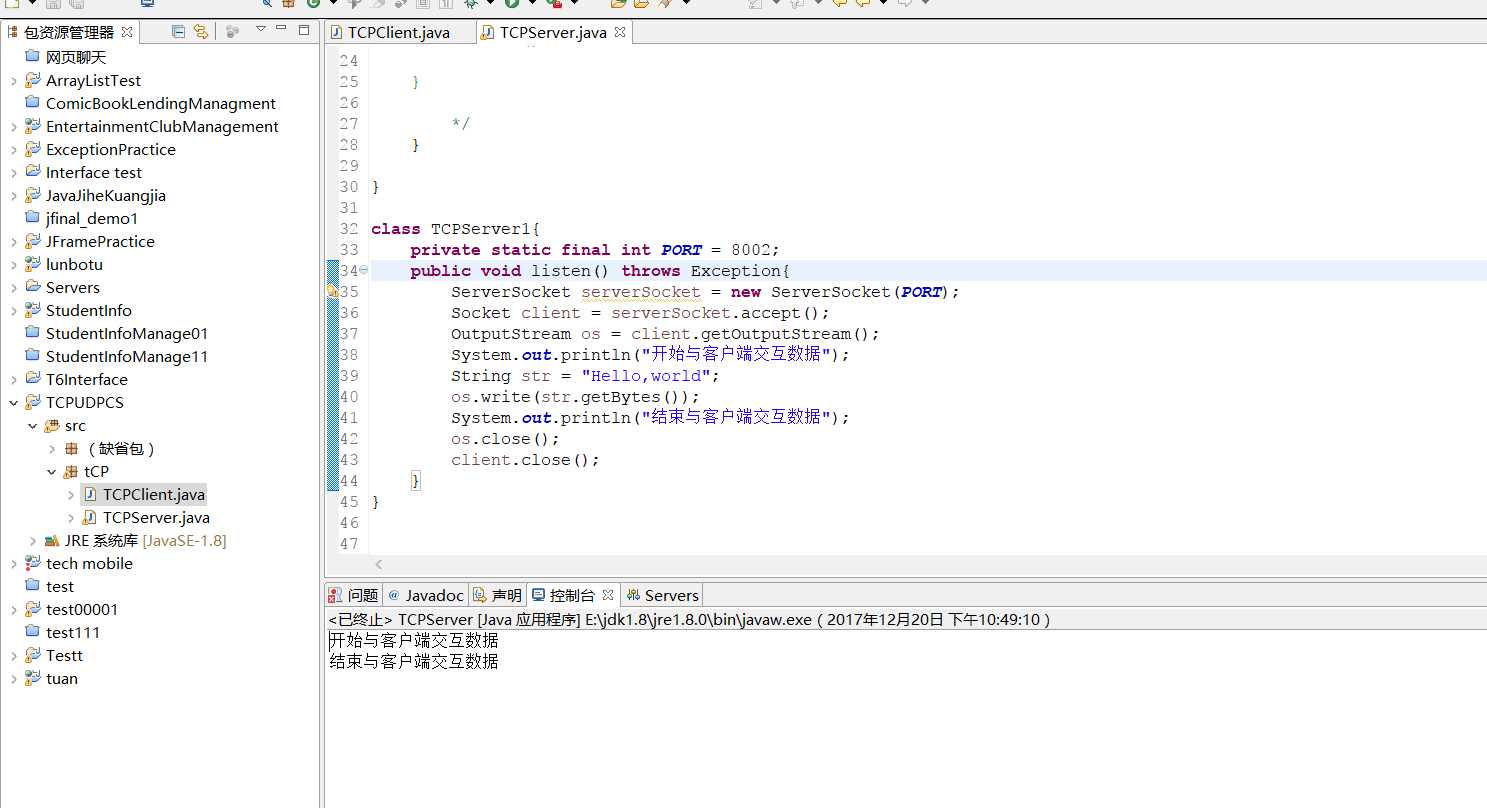Click the tCP package icon
The height and width of the screenshot is (808, 1487).
coord(71,471)
